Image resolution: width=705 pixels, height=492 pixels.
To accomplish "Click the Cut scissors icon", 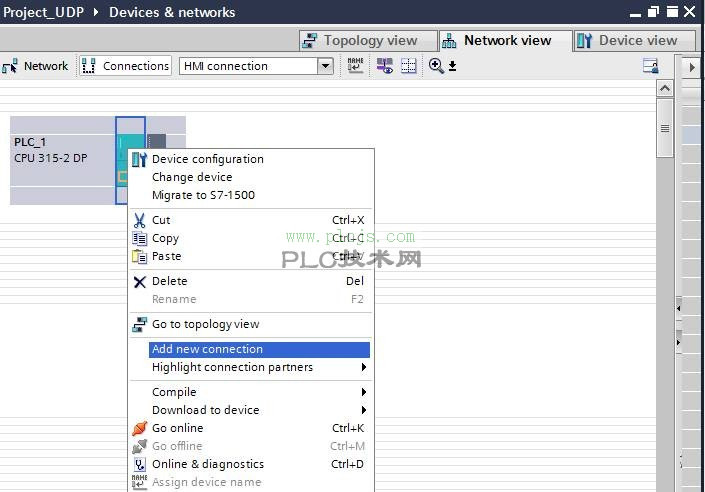I will [140, 220].
